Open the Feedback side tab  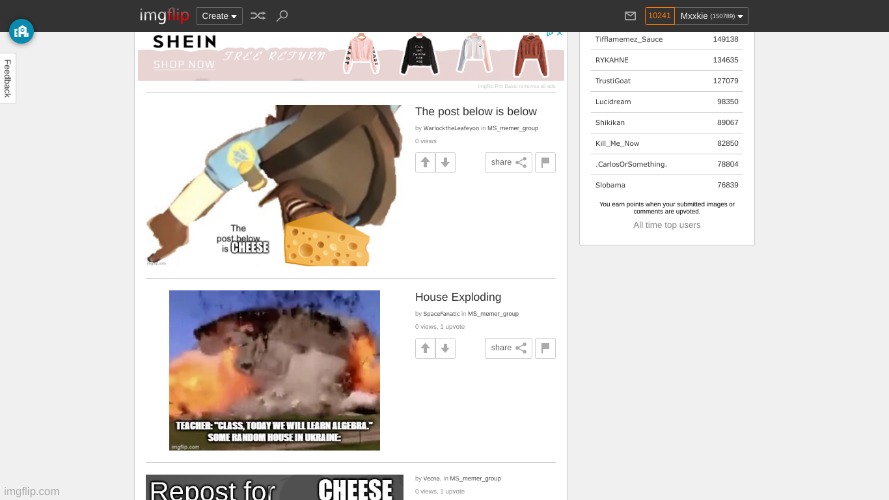(x=7, y=78)
